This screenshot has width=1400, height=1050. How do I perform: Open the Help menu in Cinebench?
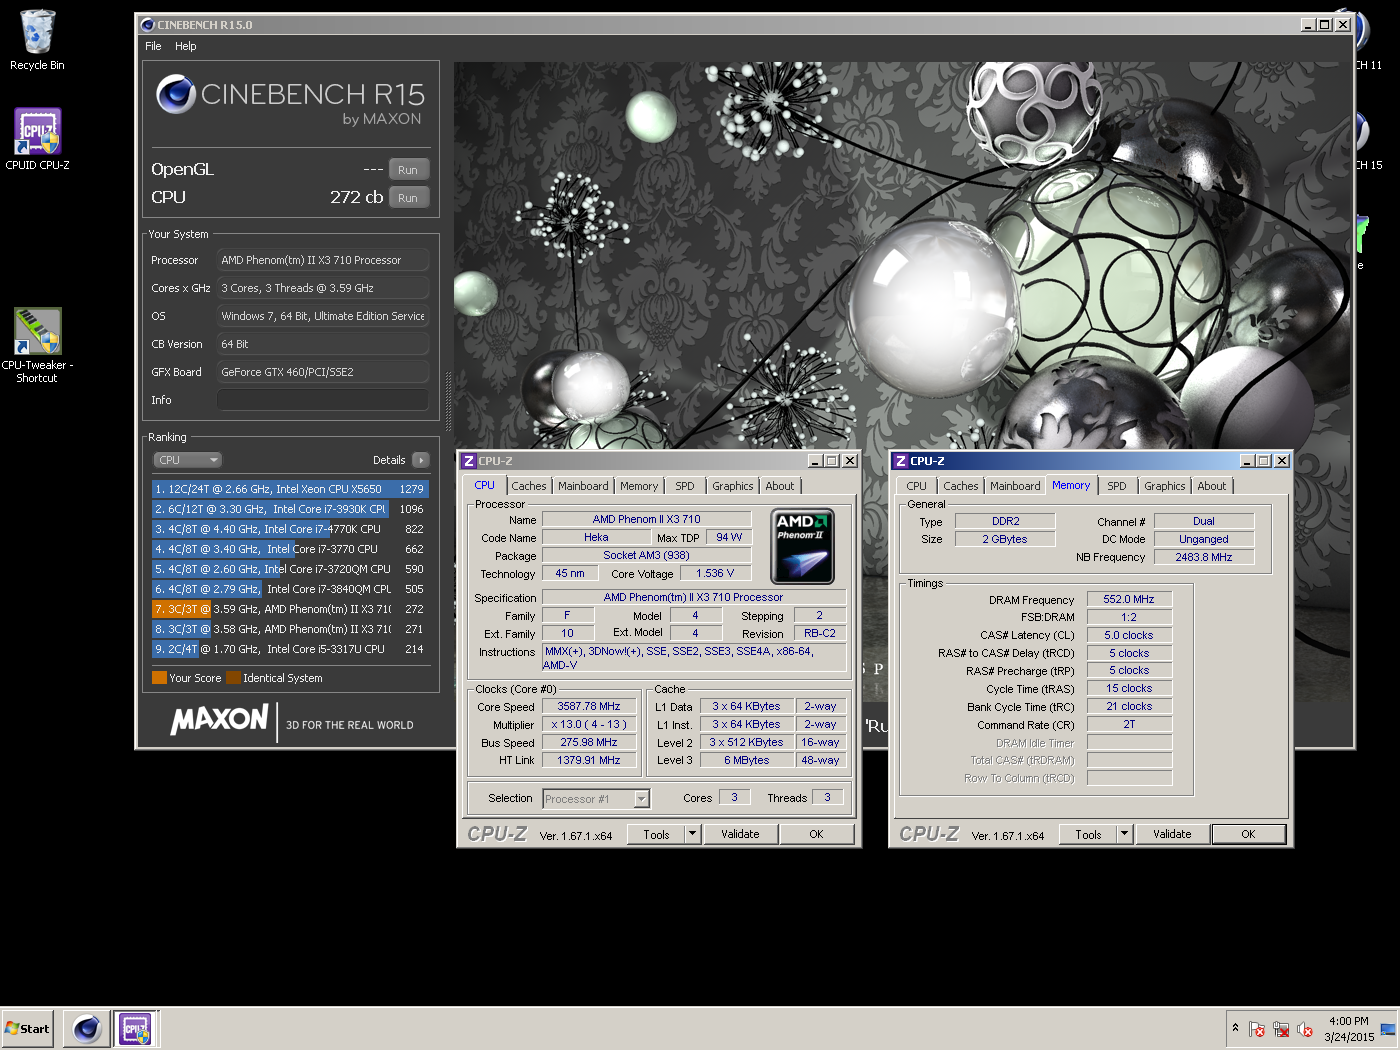click(185, 46)
